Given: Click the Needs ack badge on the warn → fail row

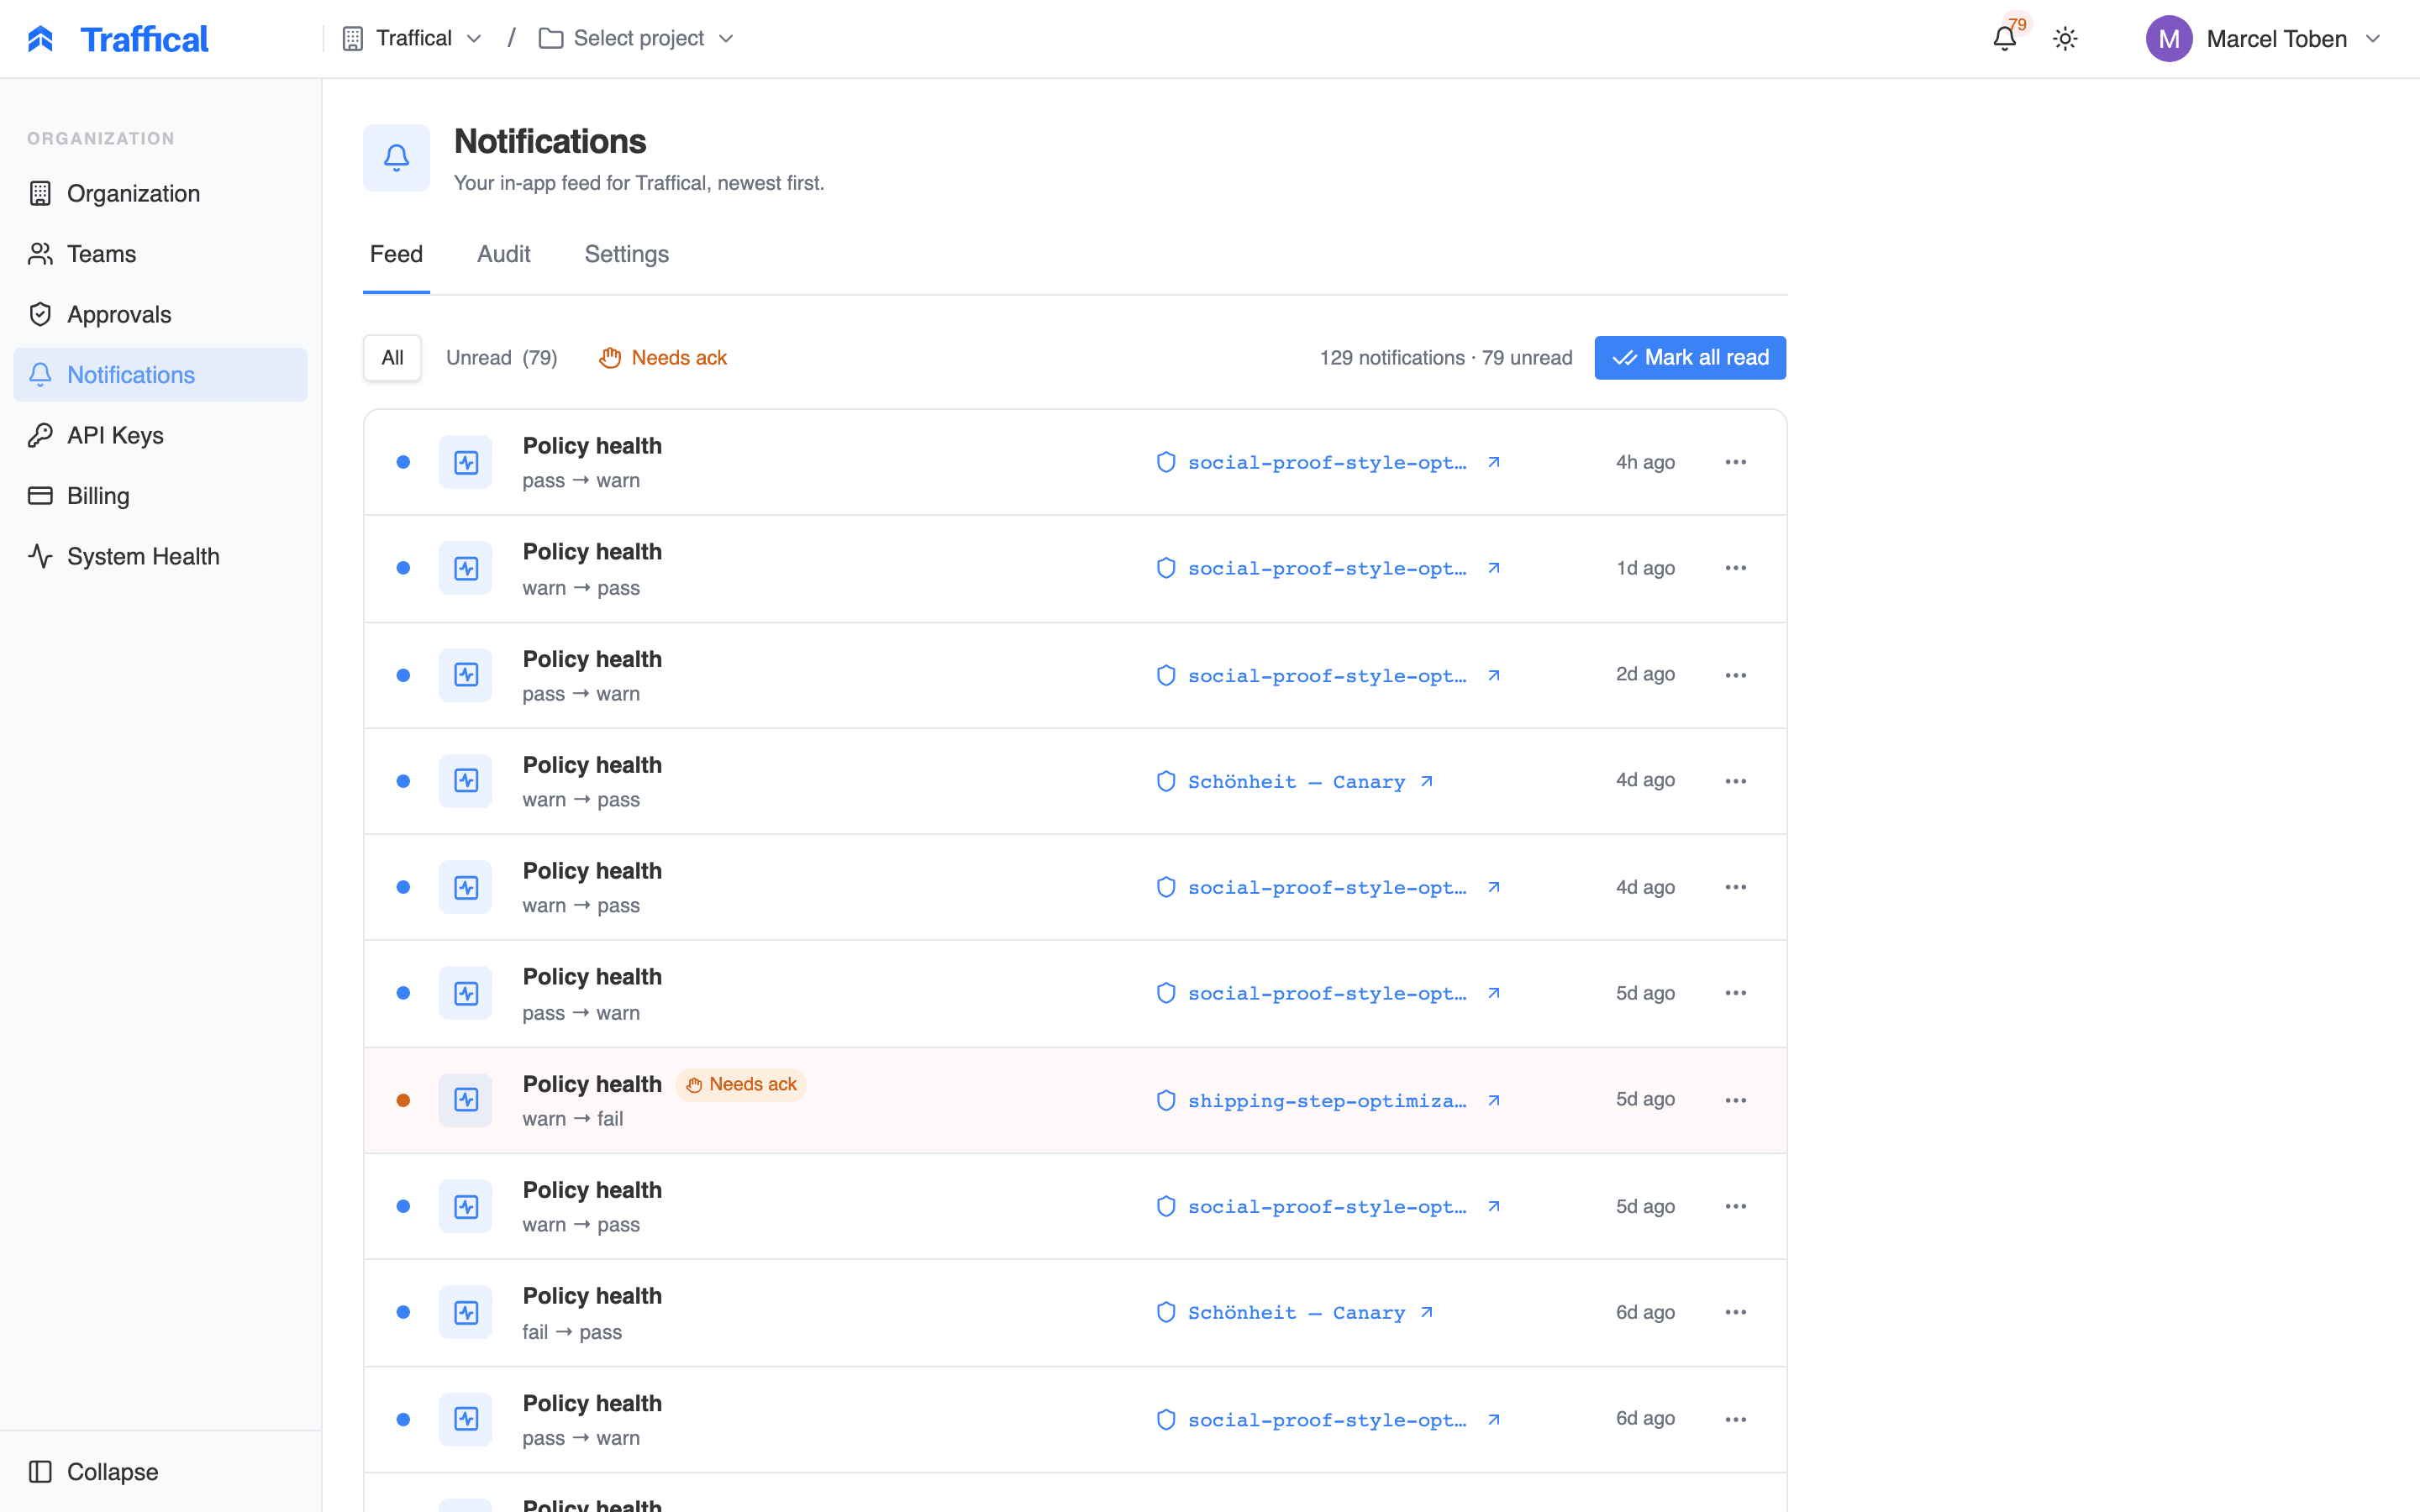Looking at the screenshot, I should tap(741, 1084).
